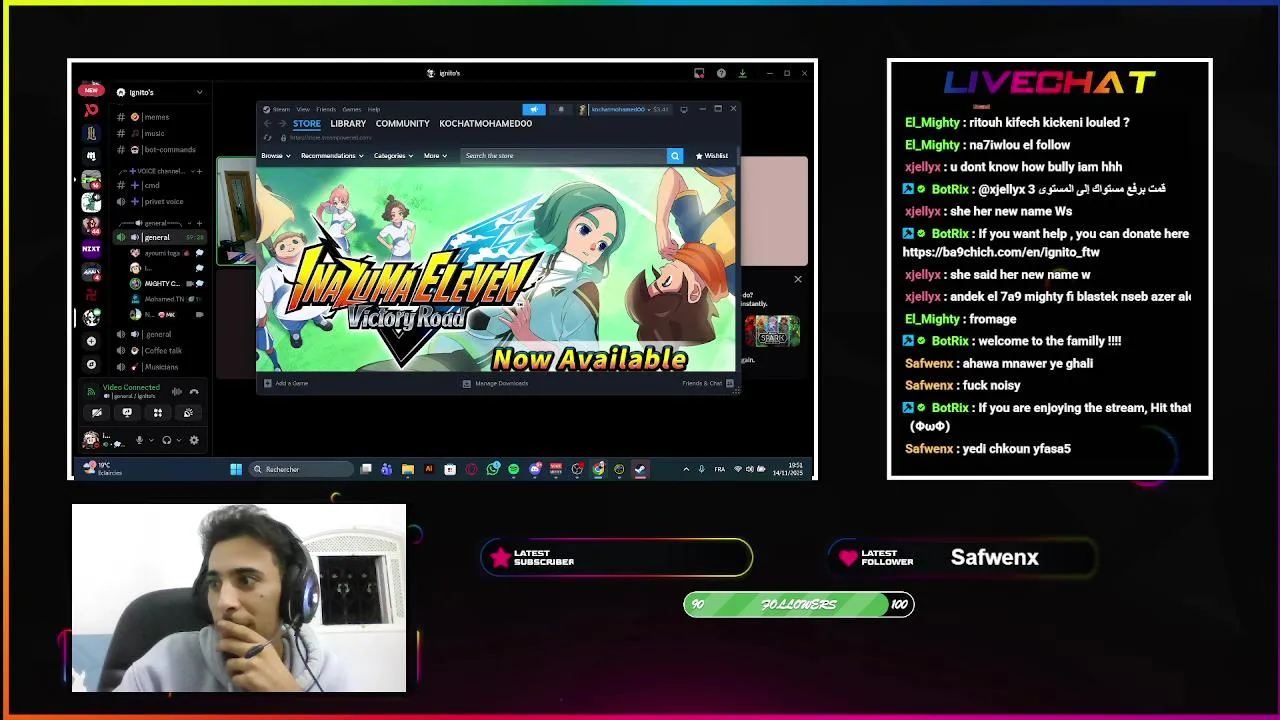
Task: Click the Search the store field
Action: coord(563,155)
